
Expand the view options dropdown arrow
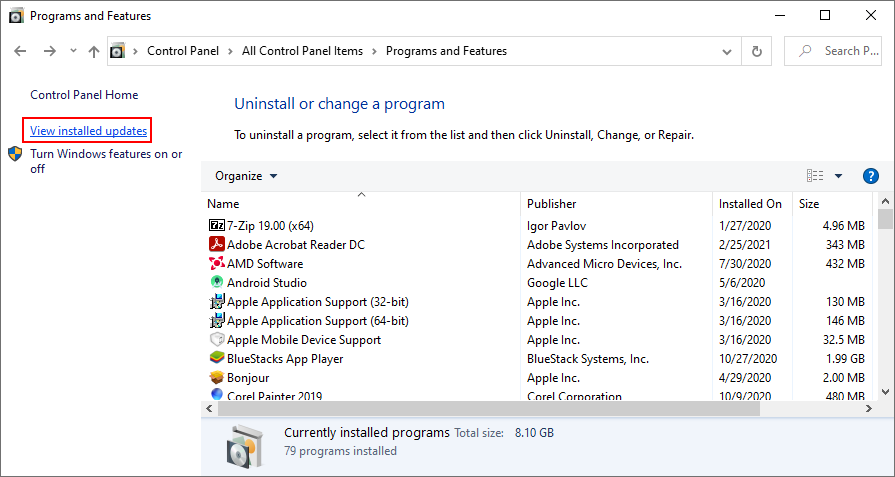[839, 176]
